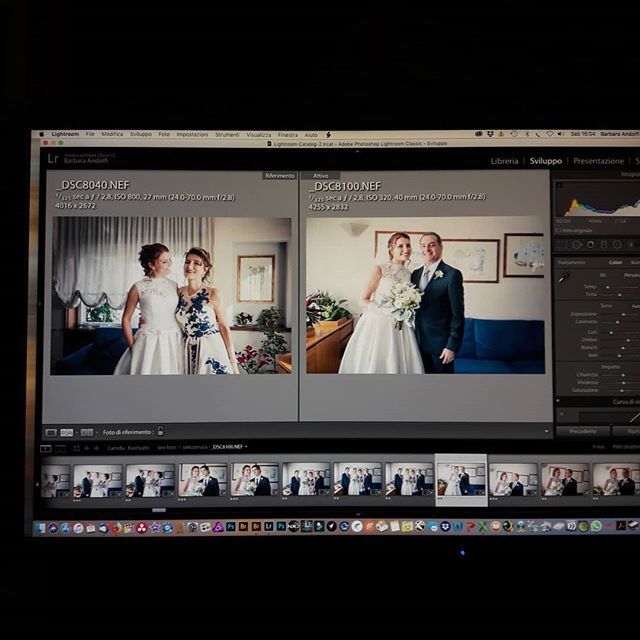This screenshot has height=640, width=640.
Task: Open the File menu
Action: point(90,134)
